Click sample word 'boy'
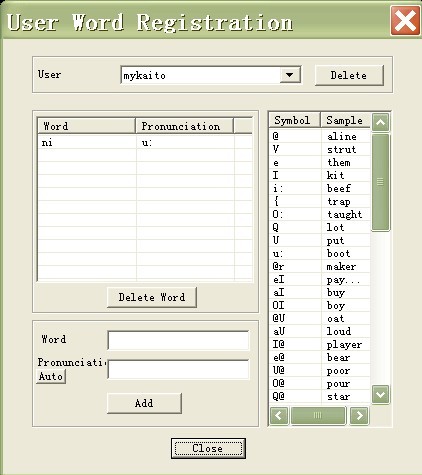Viewport: 422px width, 475px height. [336, 305]
